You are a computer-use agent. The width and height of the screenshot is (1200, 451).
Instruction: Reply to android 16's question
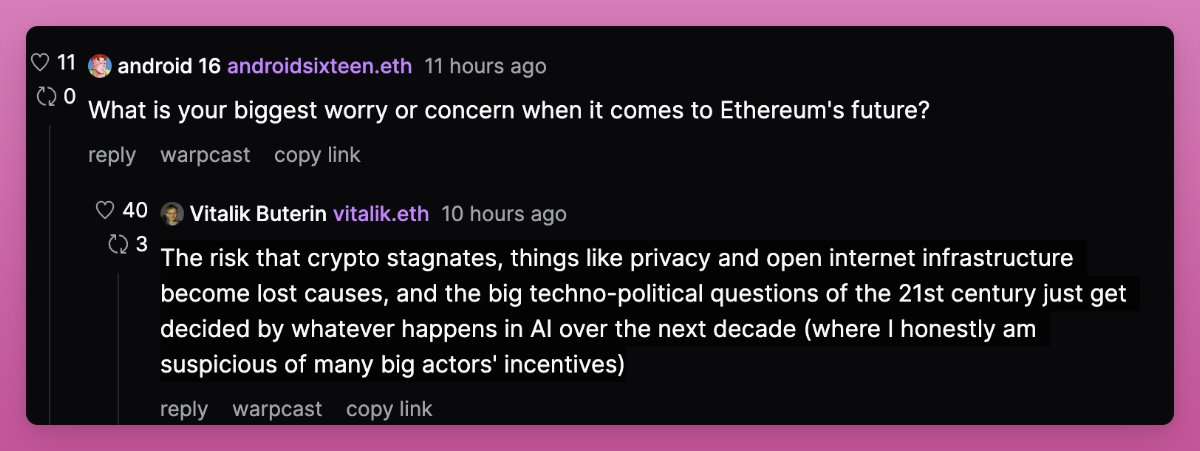click(112, 155)
